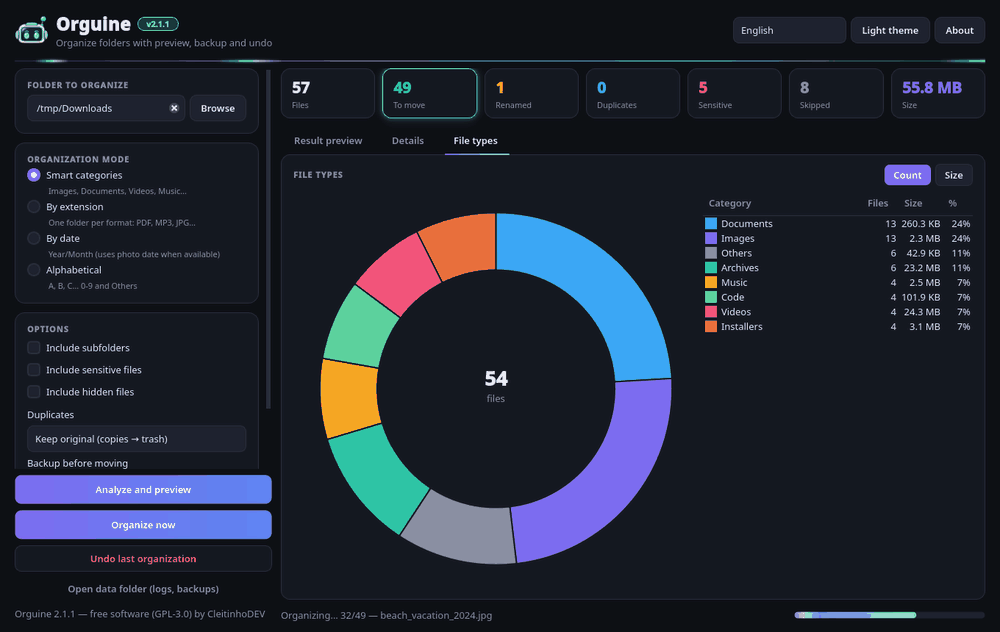
Task: Open the English language dropdown
Action: pyautogui.click(x=789, y=31)
